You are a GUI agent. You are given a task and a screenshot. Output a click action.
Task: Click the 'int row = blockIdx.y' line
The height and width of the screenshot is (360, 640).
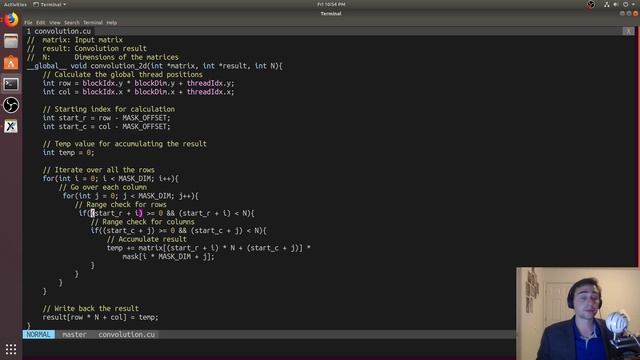(x=138, y=83)
